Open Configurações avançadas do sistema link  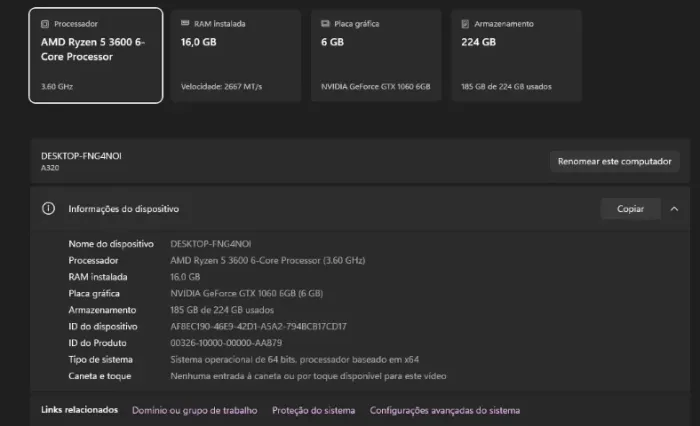tap(445, 410)
